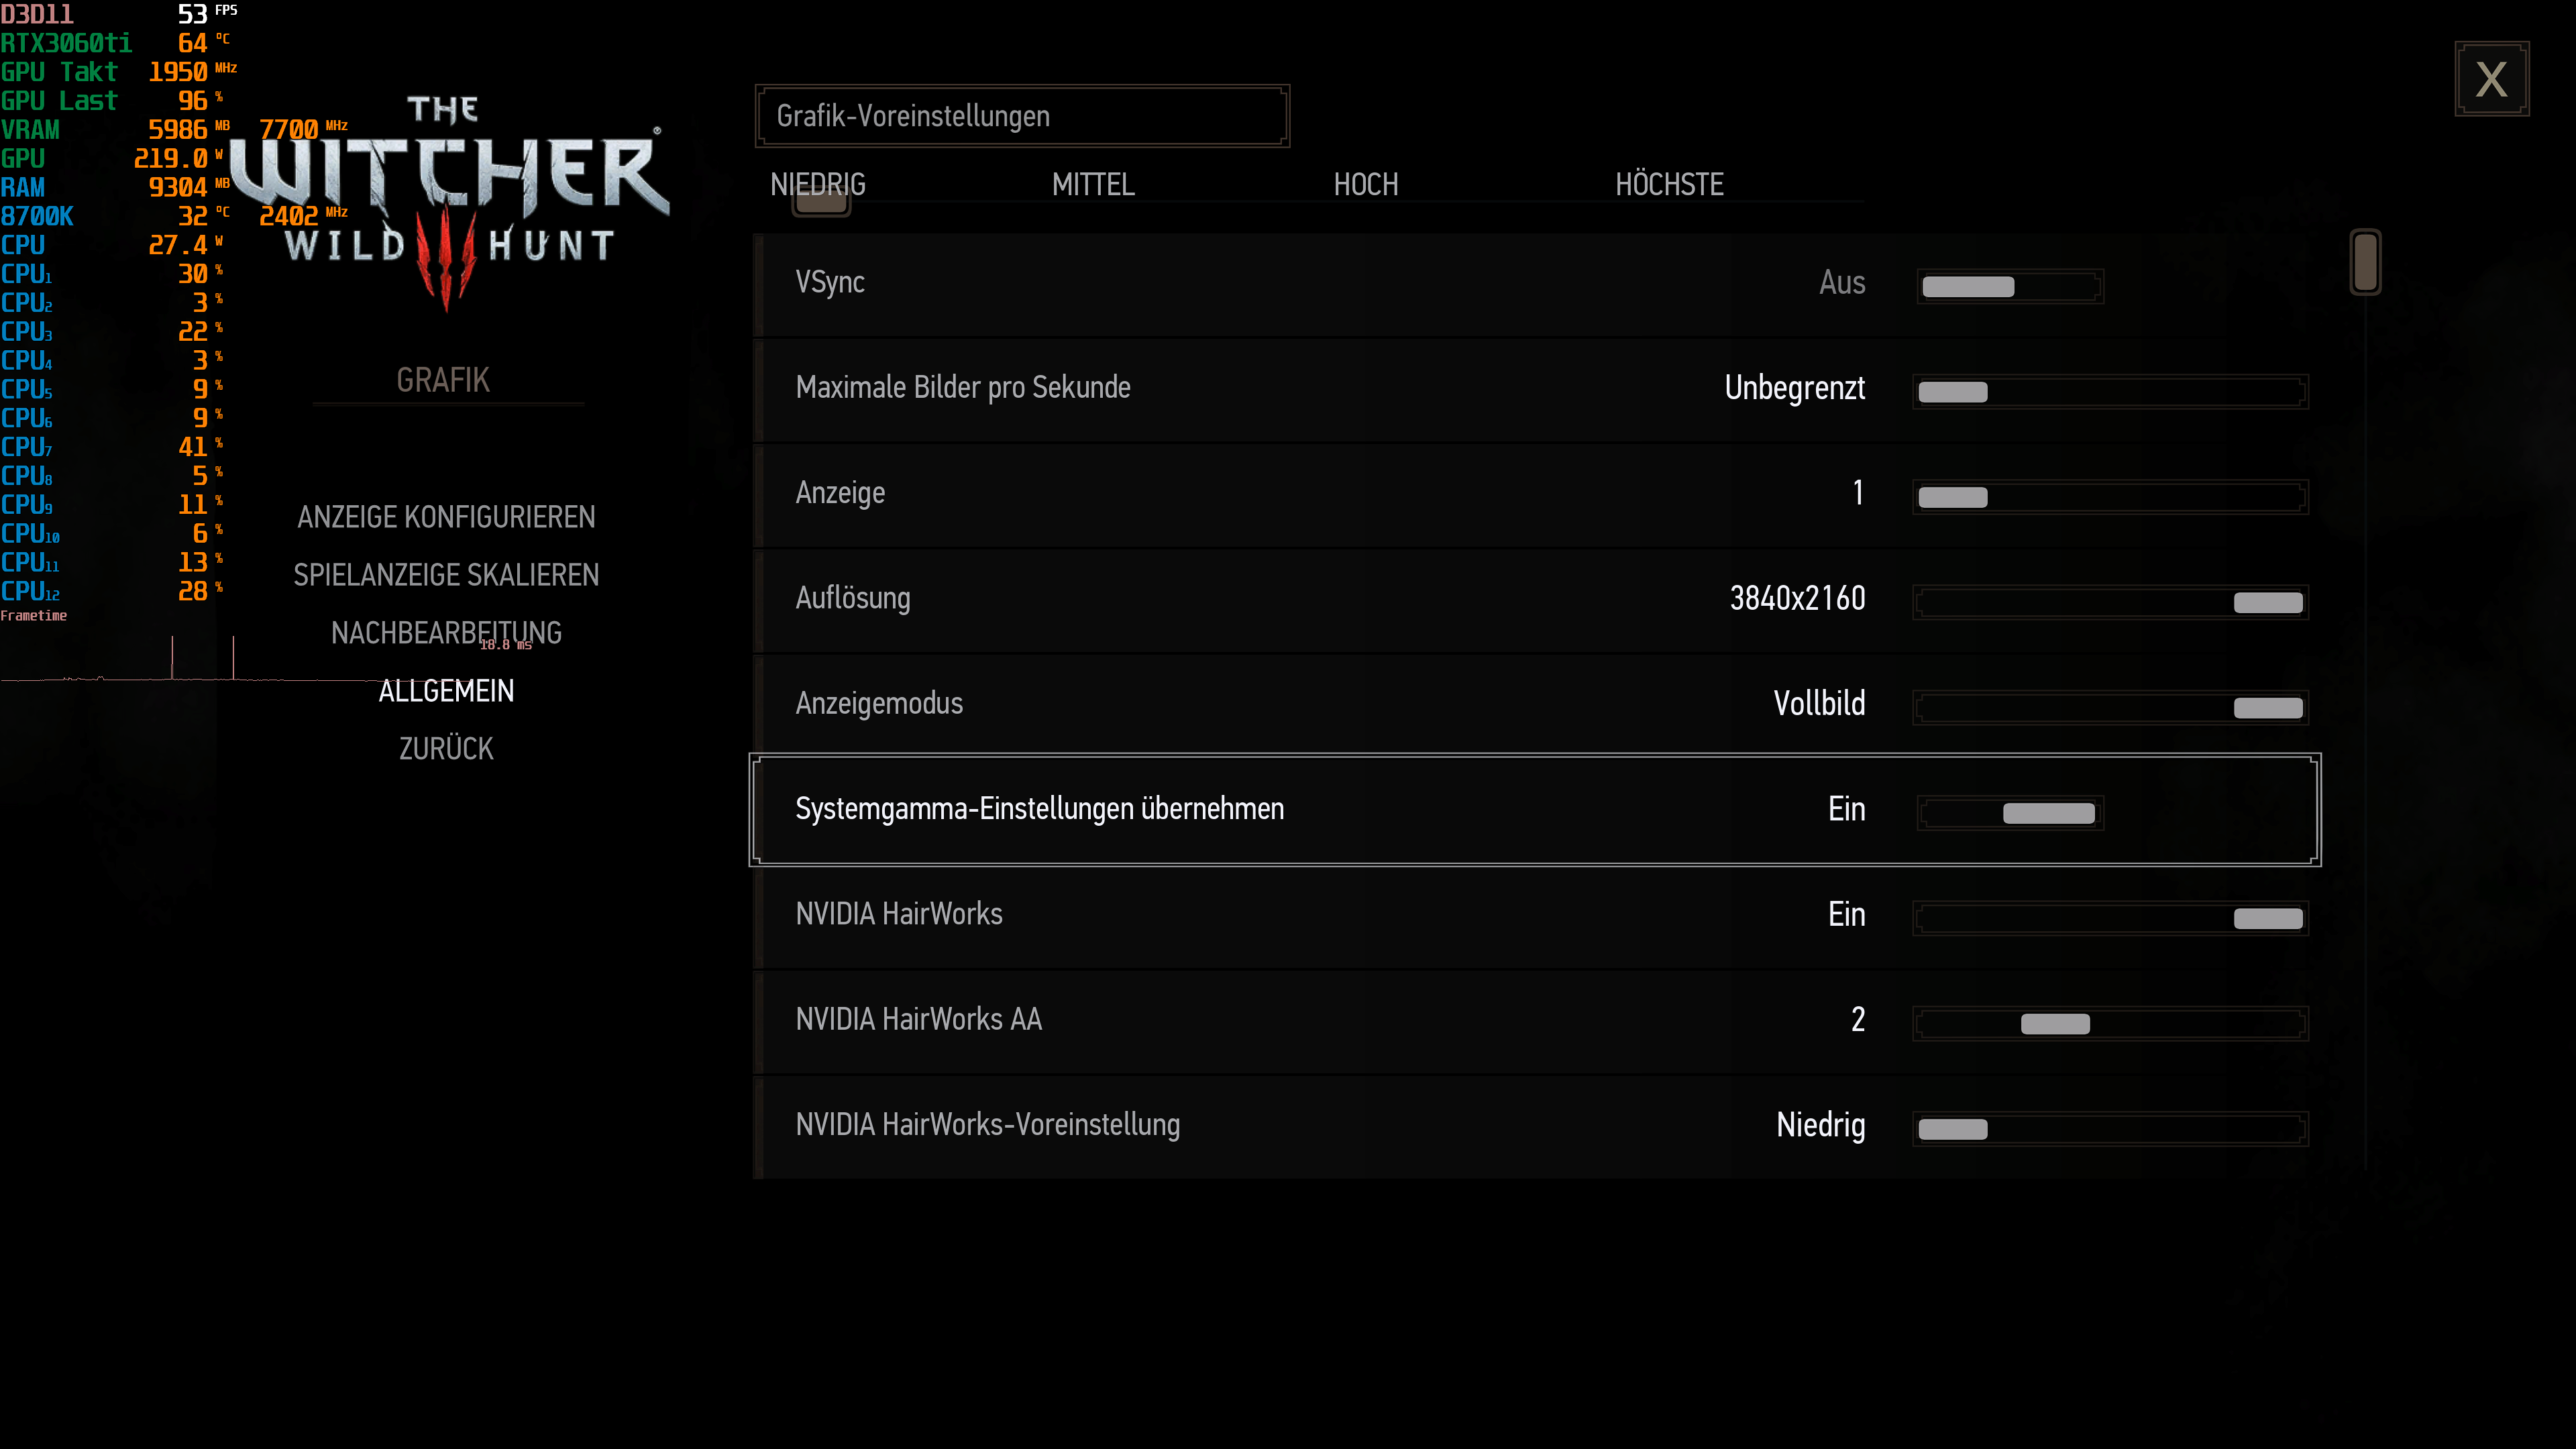
Task: Open Spielanzeige skalieren menu entry
Action: click(x=446, y=575)
